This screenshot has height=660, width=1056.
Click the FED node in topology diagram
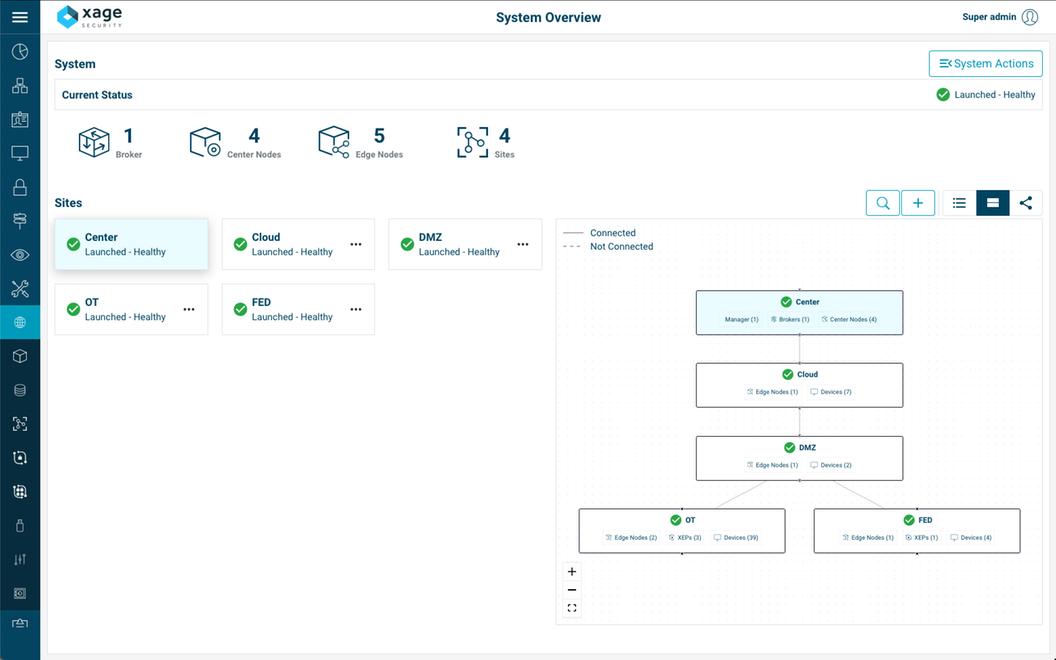click(x=917, y=531)
